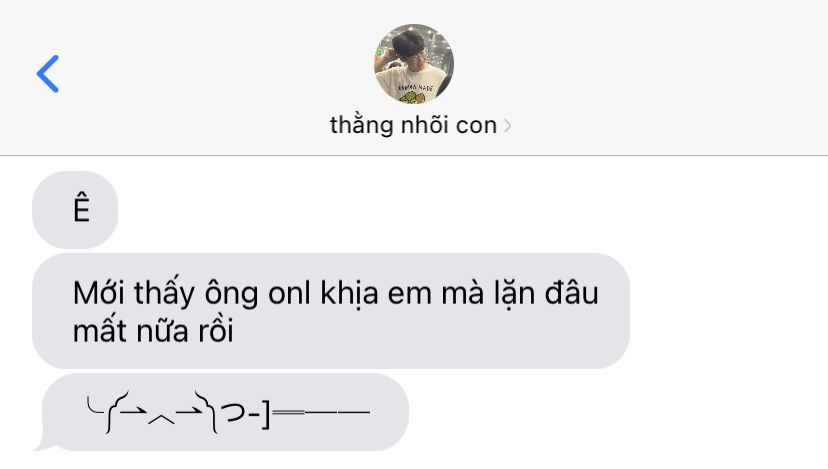Click the gun barrel line of the emoticon
The image size is (828, 469).
320,411
